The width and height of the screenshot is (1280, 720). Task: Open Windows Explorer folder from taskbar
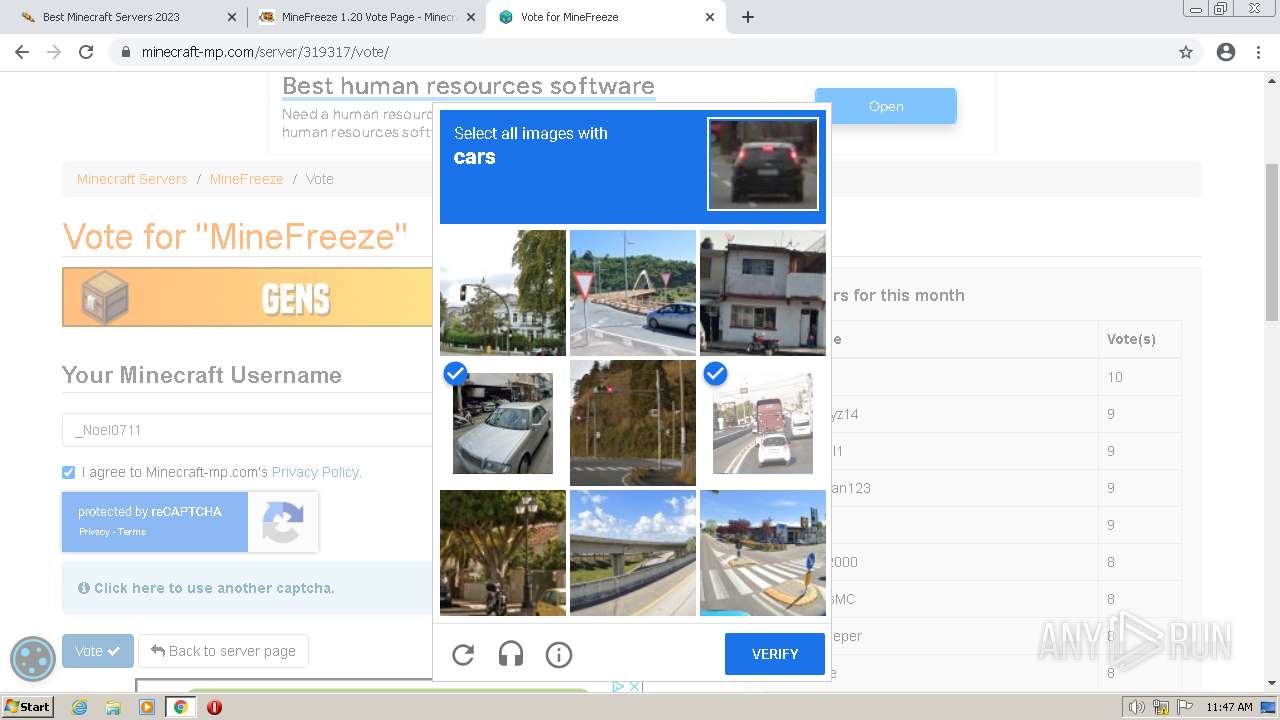click(113, 707)
